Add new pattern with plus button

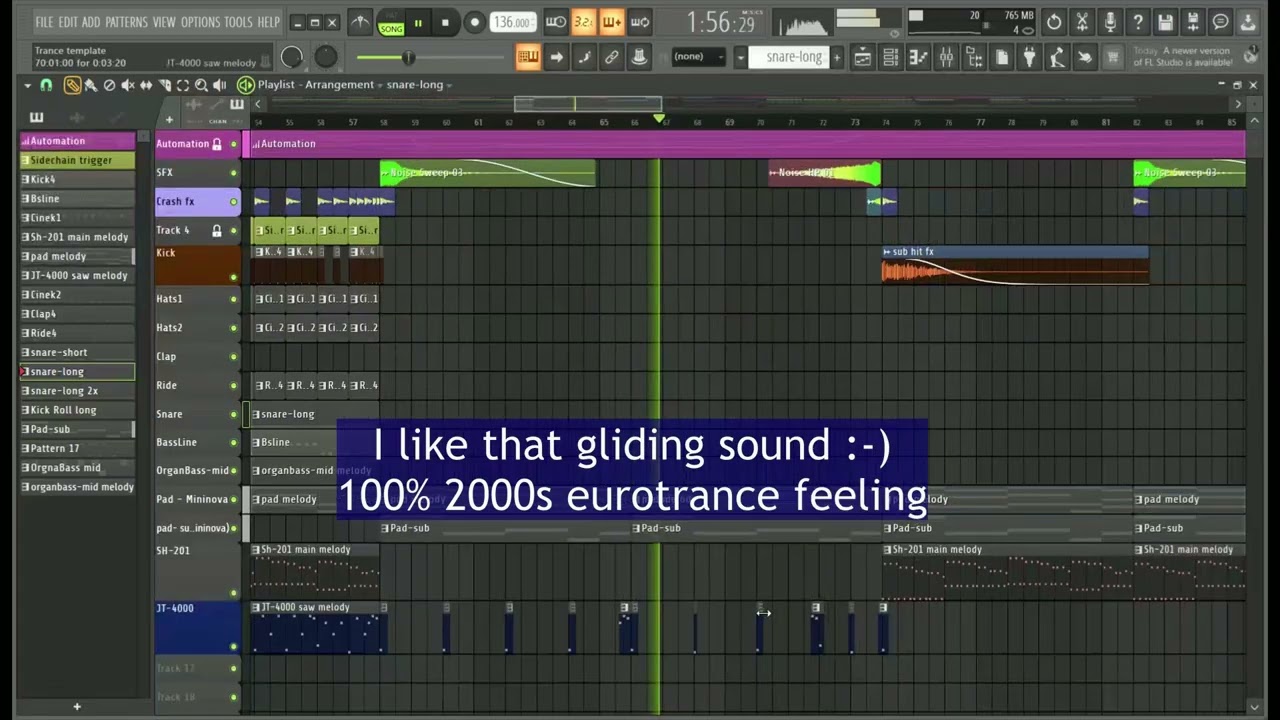click(x=837, y=57)
